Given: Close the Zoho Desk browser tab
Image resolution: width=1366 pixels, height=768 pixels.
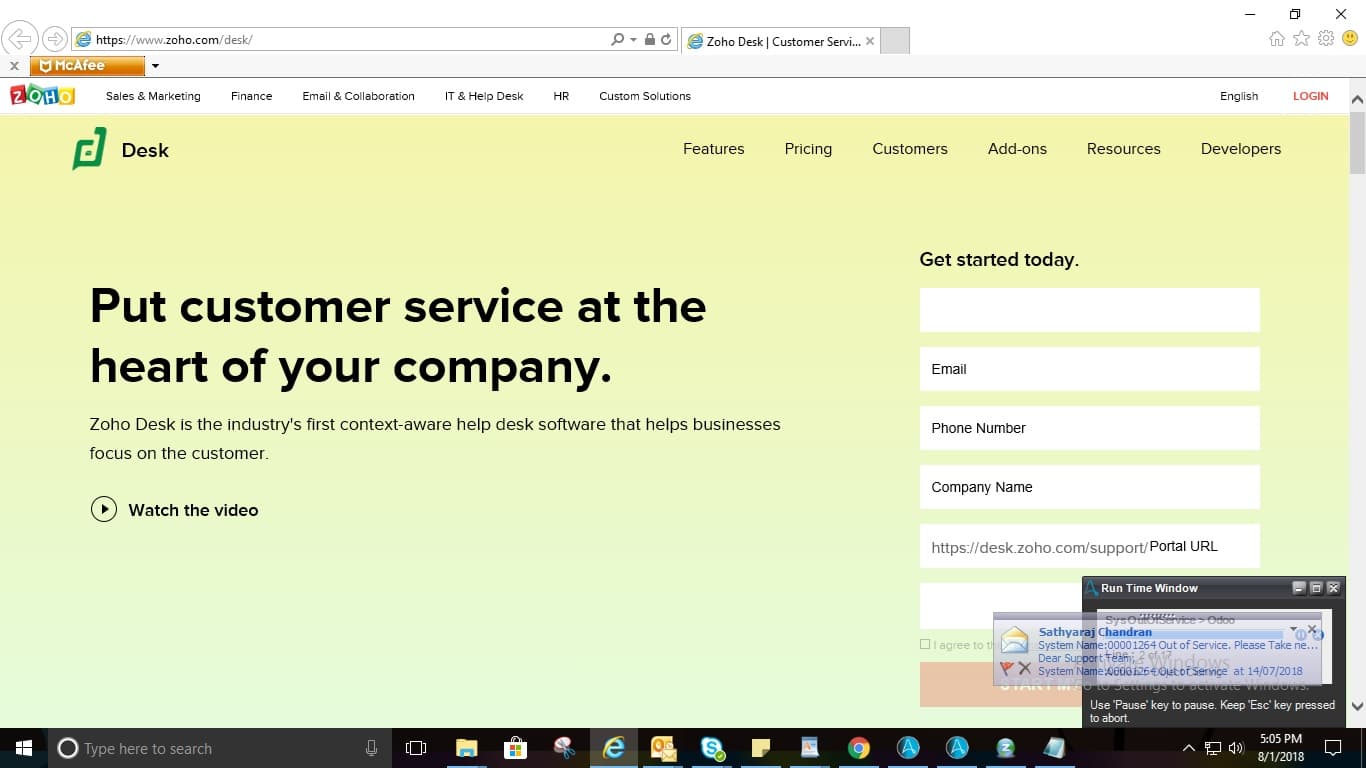Looking at the screenshot, I should [870, 41].
